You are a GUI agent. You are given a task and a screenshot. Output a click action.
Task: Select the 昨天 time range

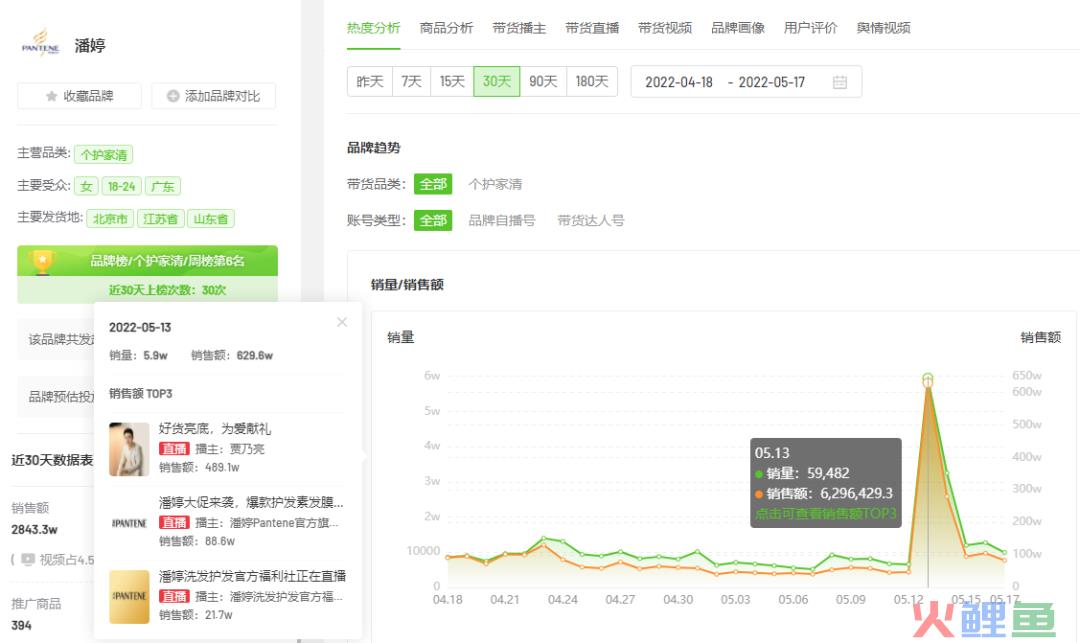pyautogui.click(x=370, y=81)
